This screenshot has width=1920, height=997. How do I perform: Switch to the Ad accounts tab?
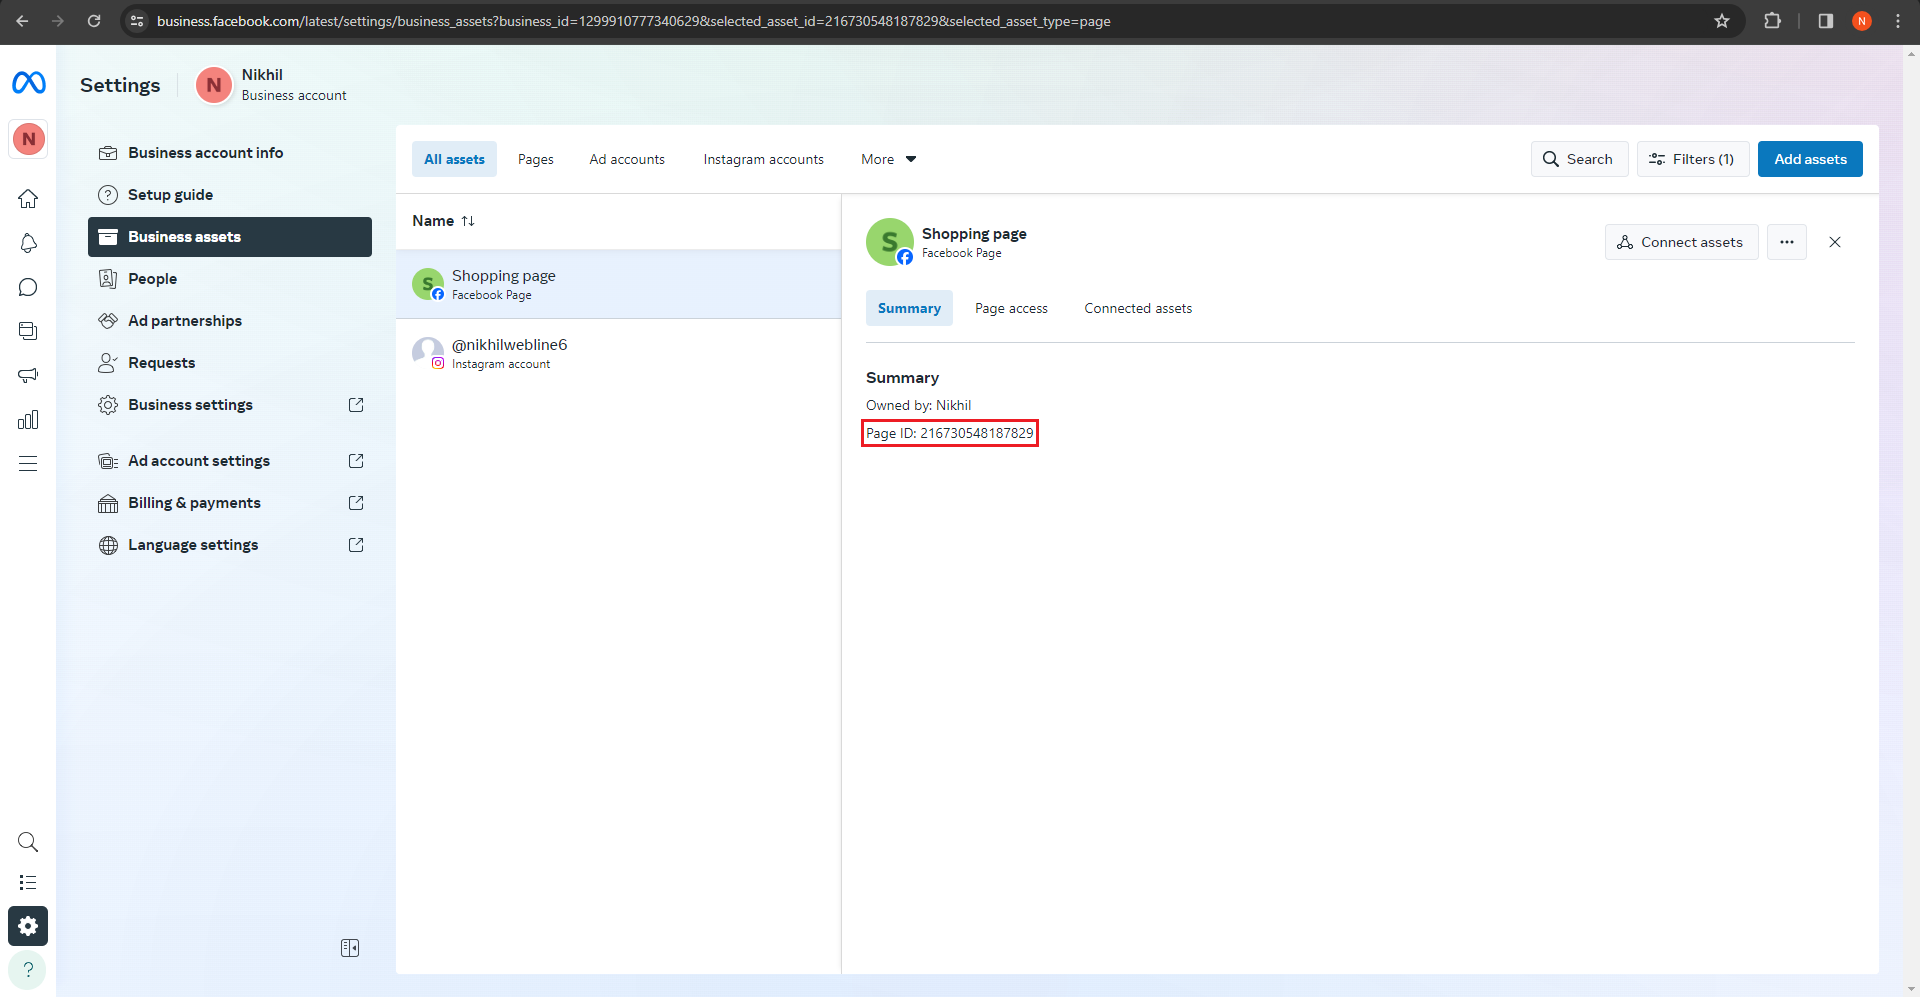(627, 159)
